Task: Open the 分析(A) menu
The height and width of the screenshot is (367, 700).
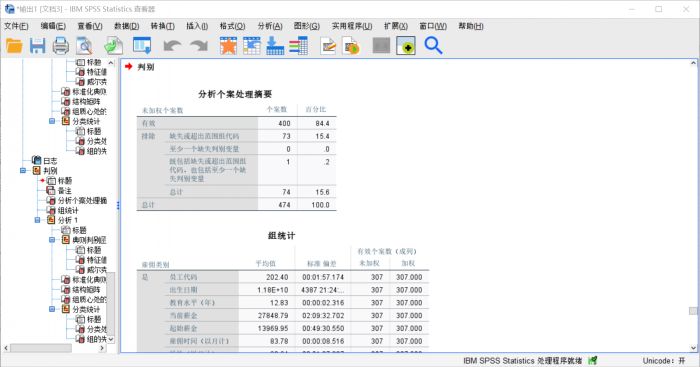Action: (270, 26)
